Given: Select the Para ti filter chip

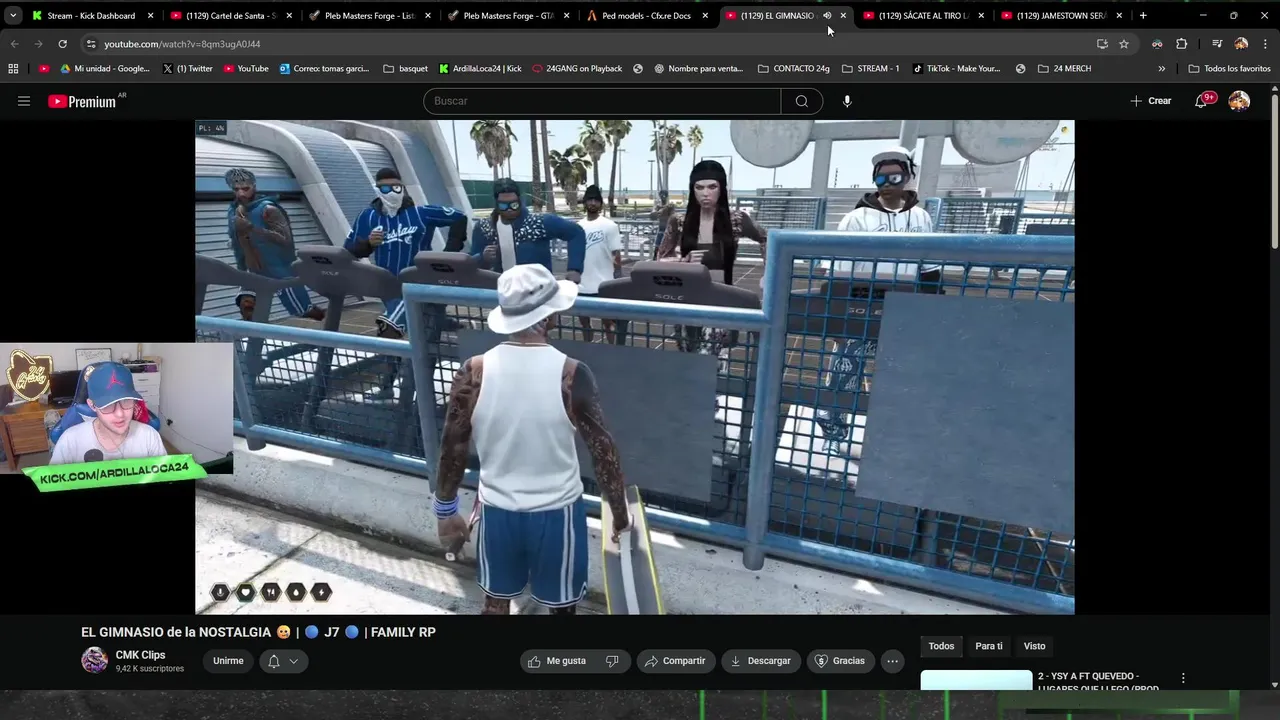Looking at the screenshot, I should point(989,646).
